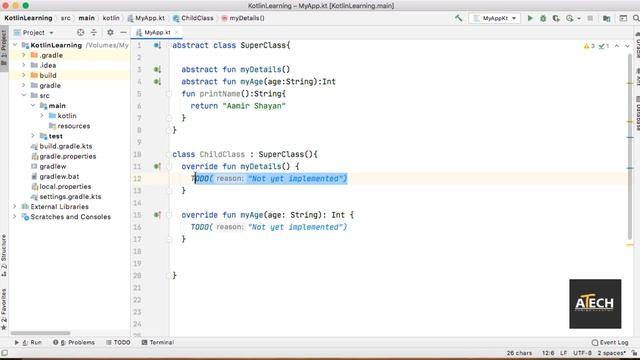The image size is (640, 360).
Task: Open Project structure toolbar icon
Action: pos(607,18)
